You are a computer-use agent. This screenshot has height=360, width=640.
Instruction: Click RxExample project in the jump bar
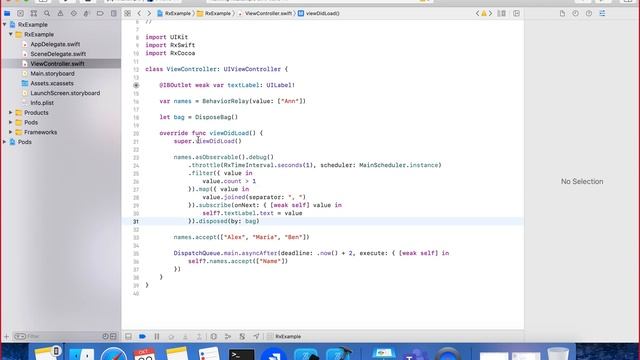coord(174,13)
